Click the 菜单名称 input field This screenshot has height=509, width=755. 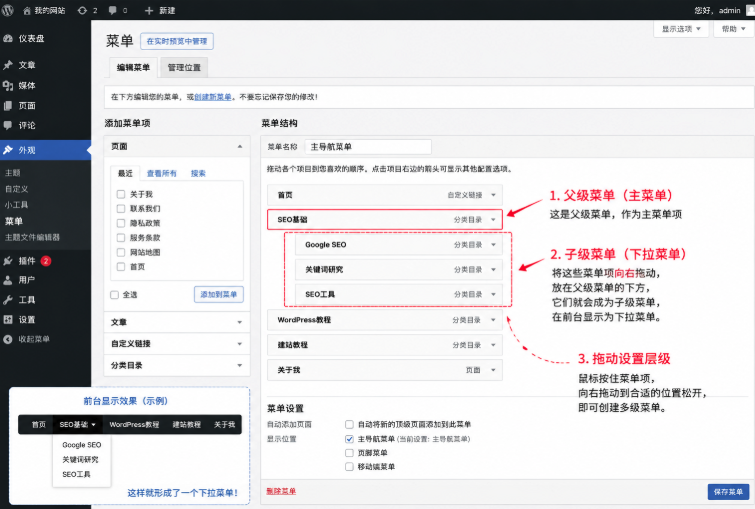368,147
